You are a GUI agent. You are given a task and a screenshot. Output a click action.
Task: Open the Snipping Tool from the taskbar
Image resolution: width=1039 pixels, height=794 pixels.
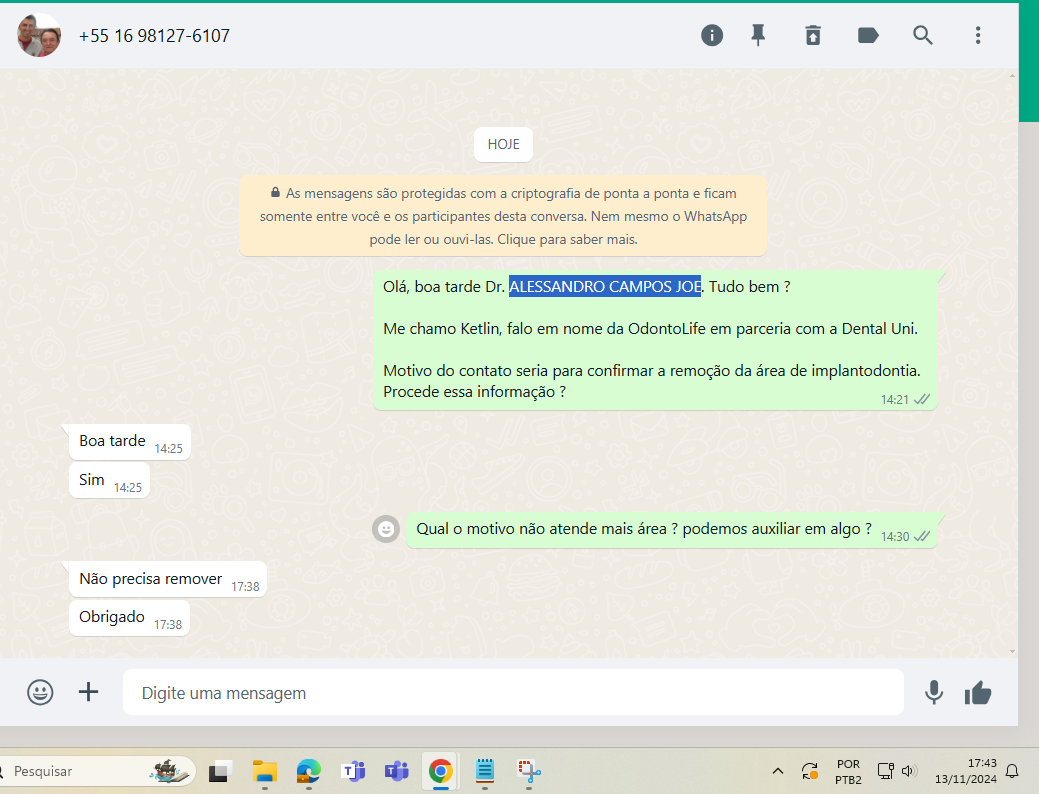tap(529, 771)
